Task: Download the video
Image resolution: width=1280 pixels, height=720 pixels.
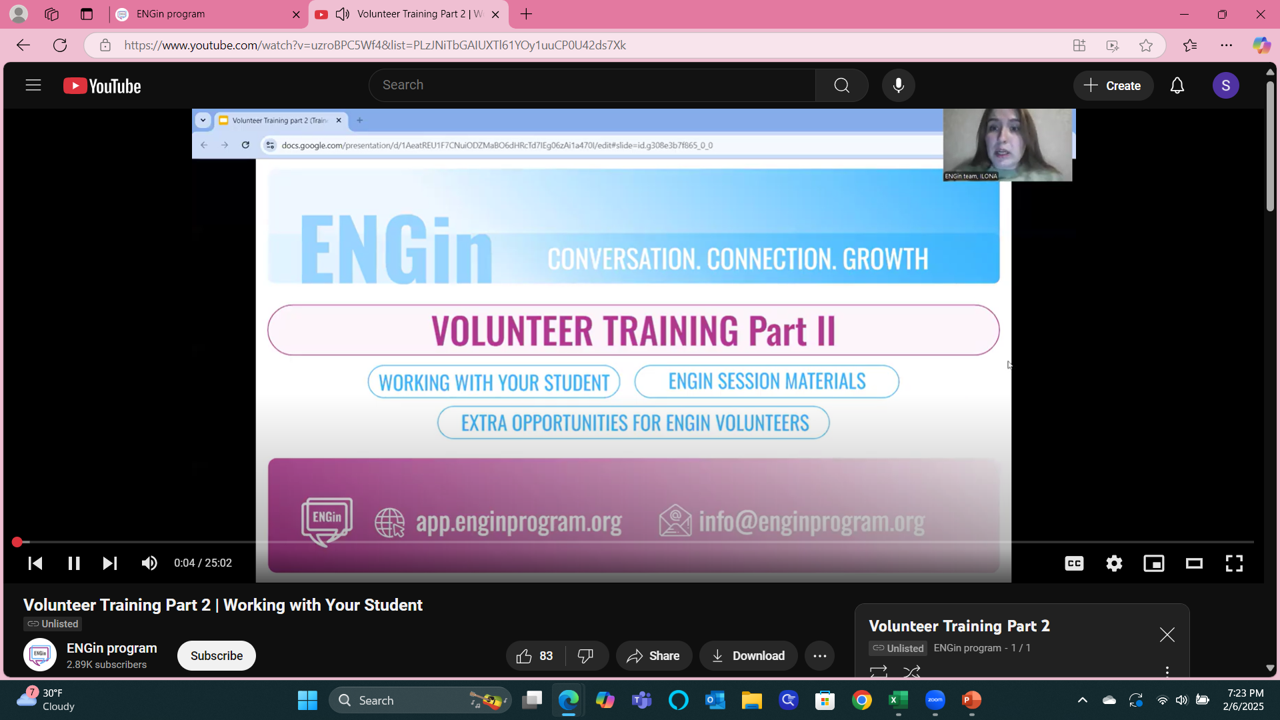Action: 749,656
